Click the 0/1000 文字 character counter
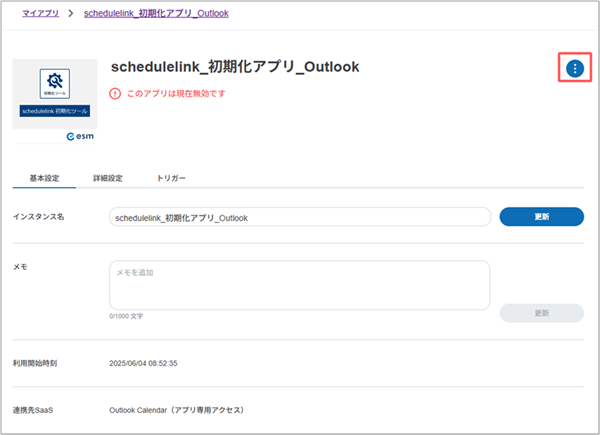Screen dimensions: 600x435 (126, 316)
